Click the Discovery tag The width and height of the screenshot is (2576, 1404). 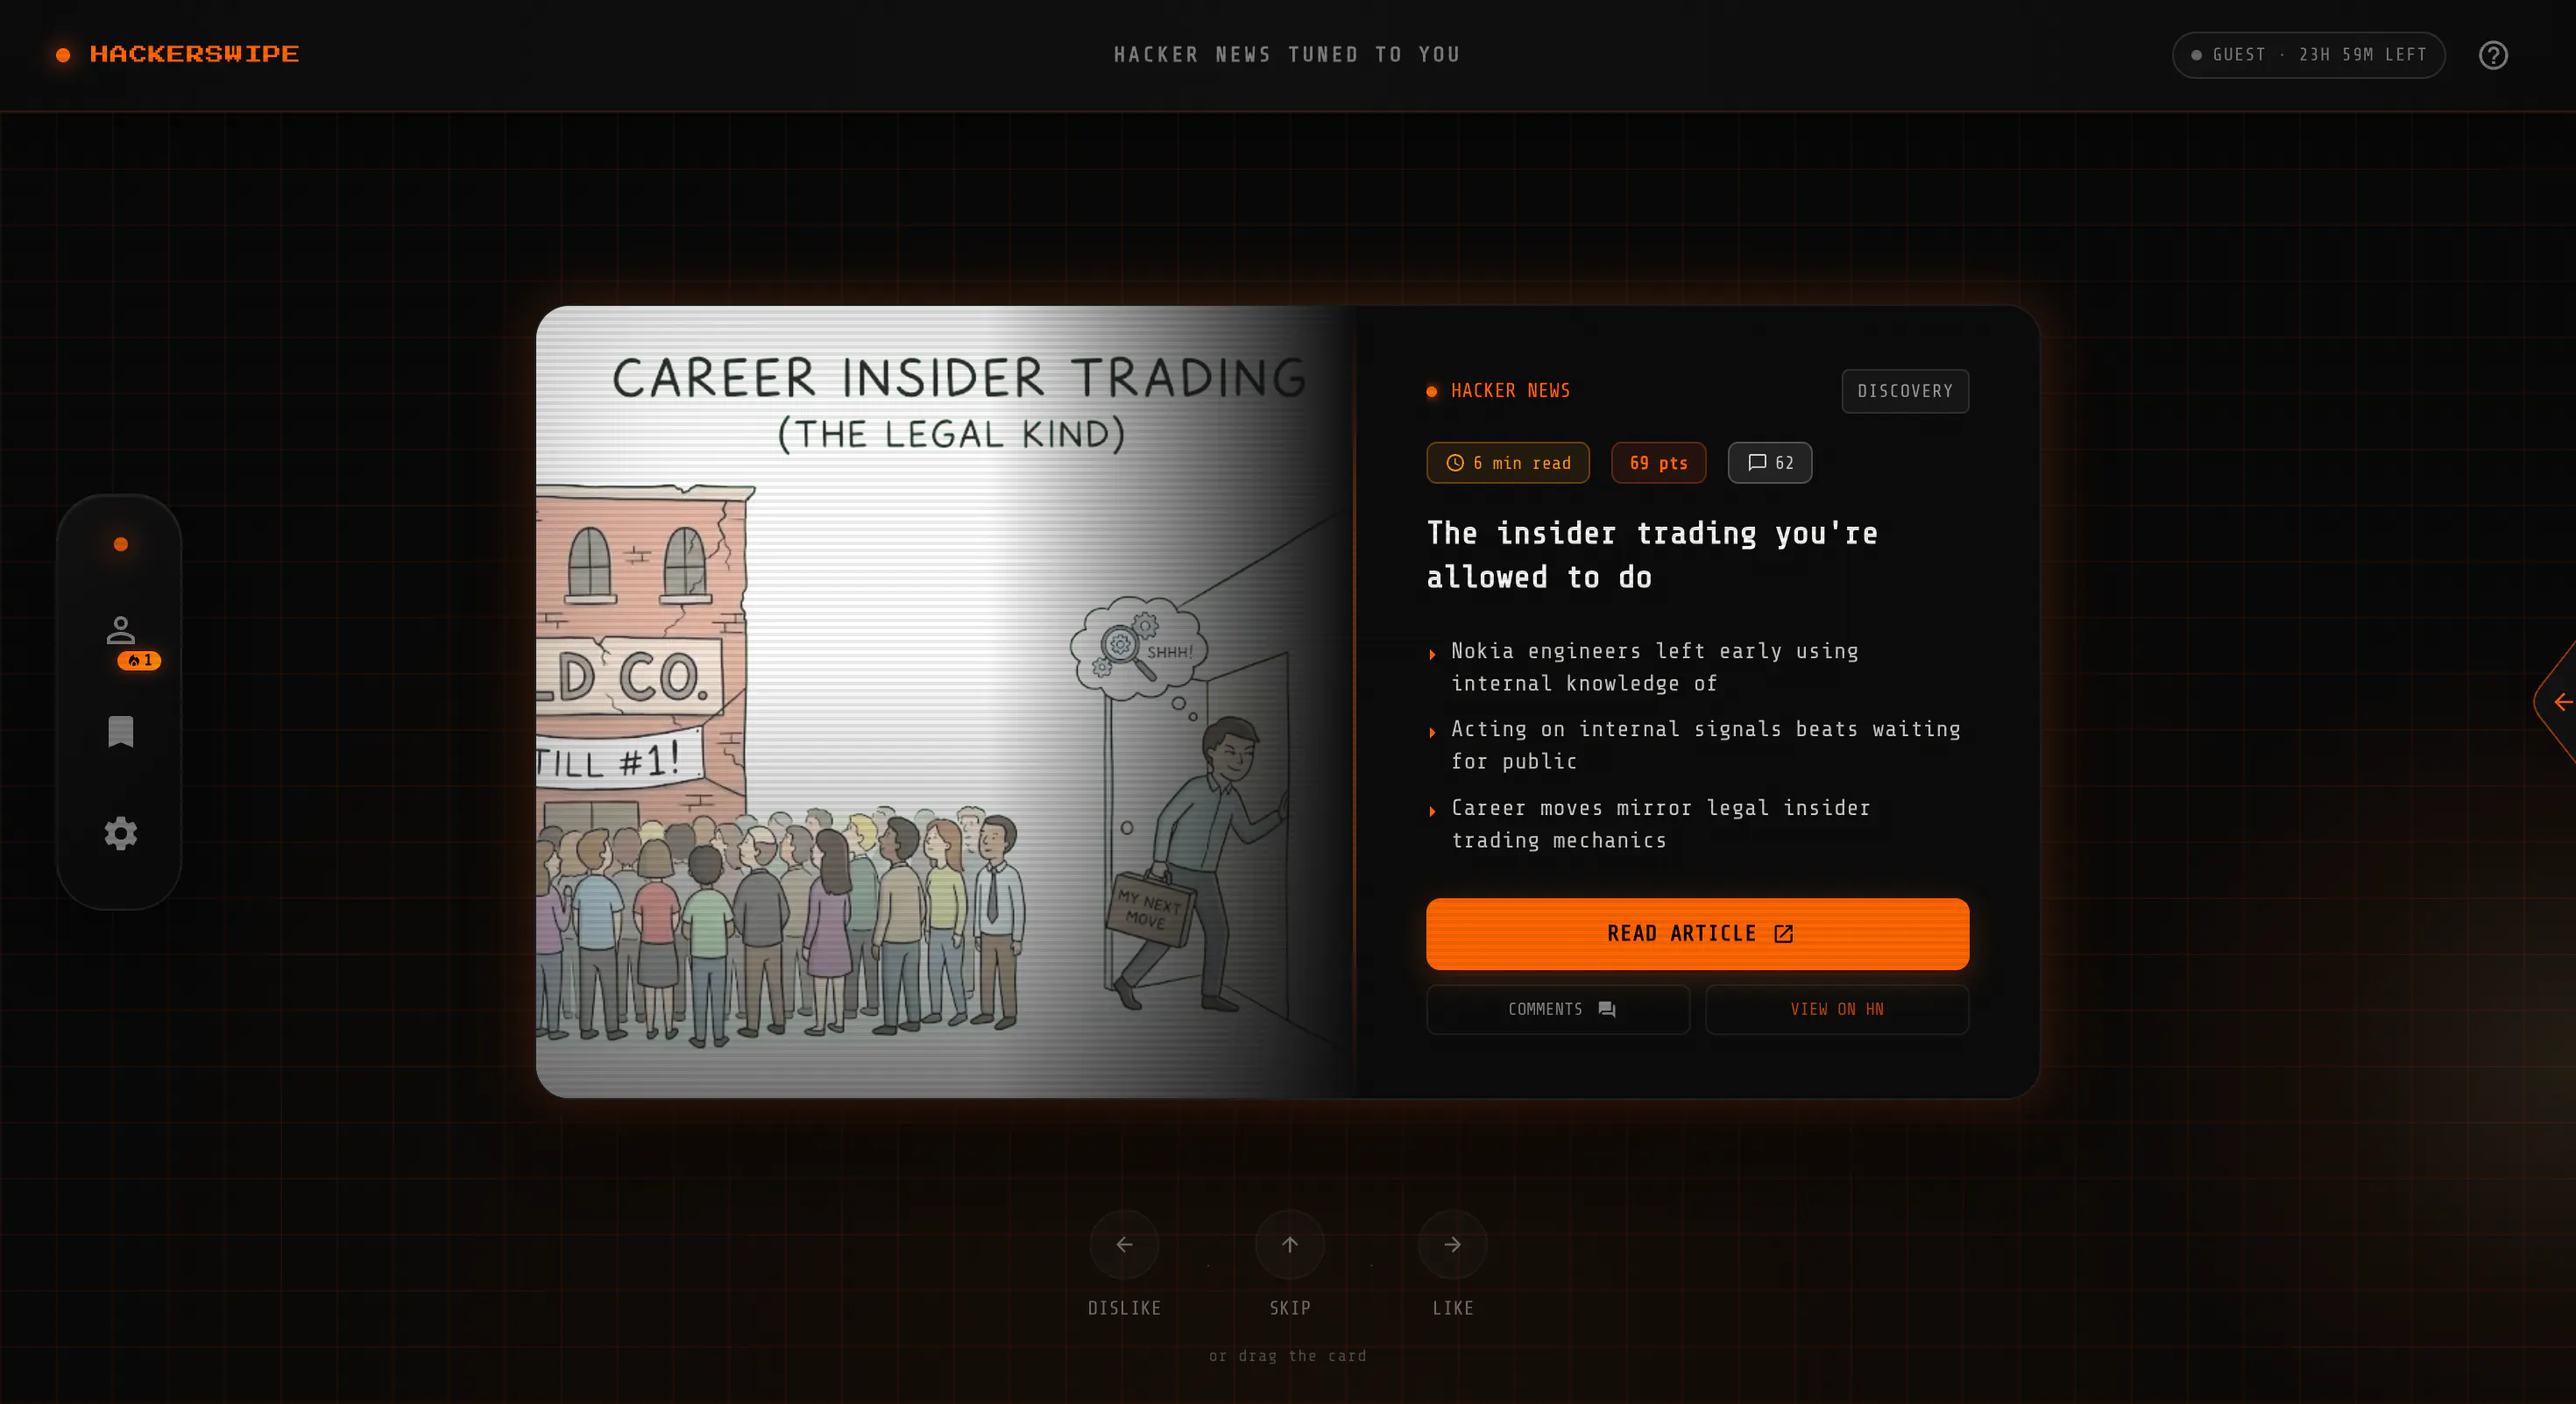point(1904,391)
